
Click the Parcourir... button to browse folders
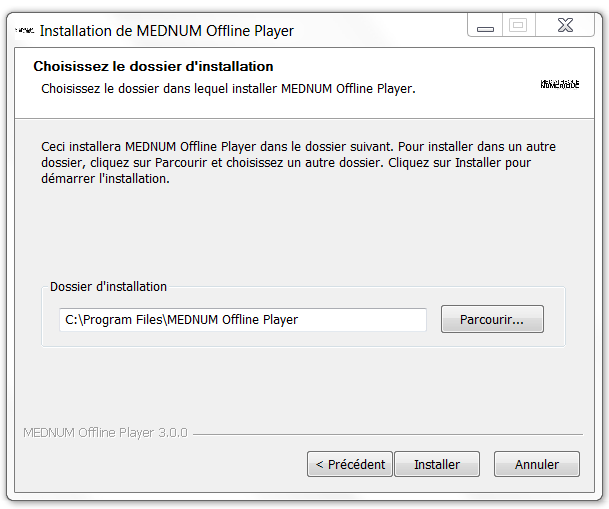[x=492, y=320]
